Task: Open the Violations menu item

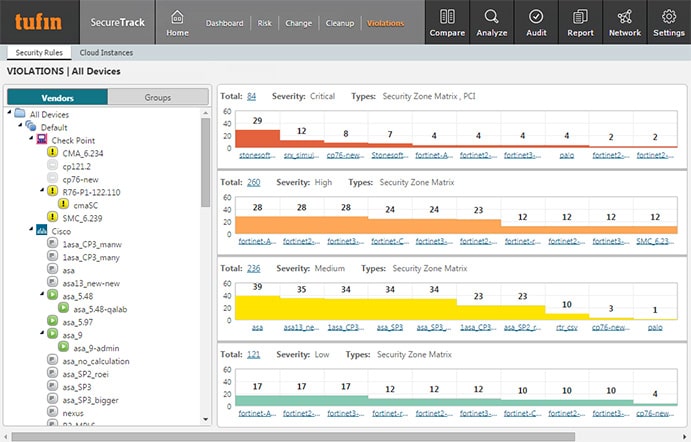Action: pos(386,23)
